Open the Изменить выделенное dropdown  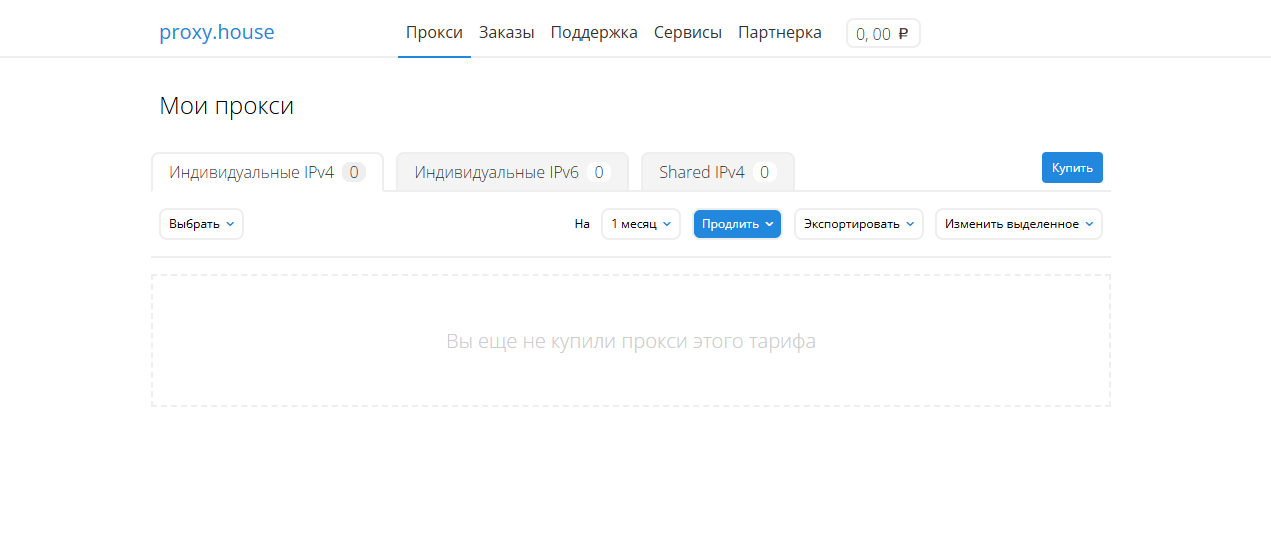pyautogui.click(x=1019, y=224)
